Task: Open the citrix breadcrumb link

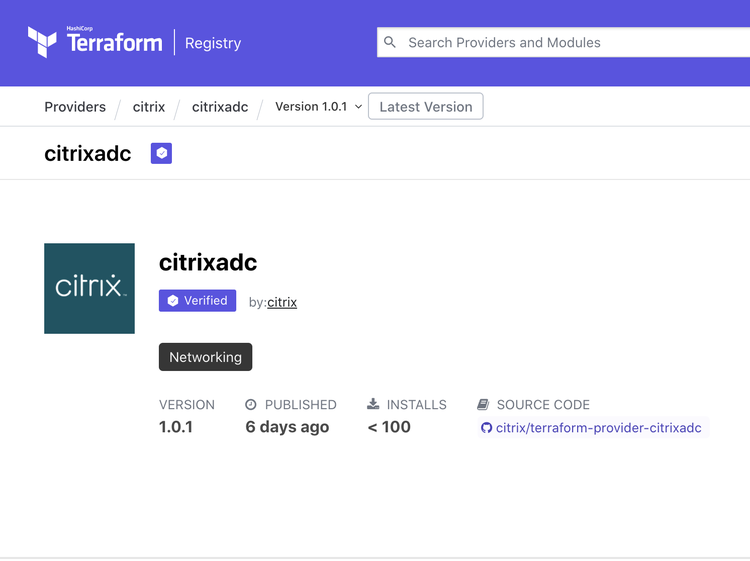Action: (149, 107)
